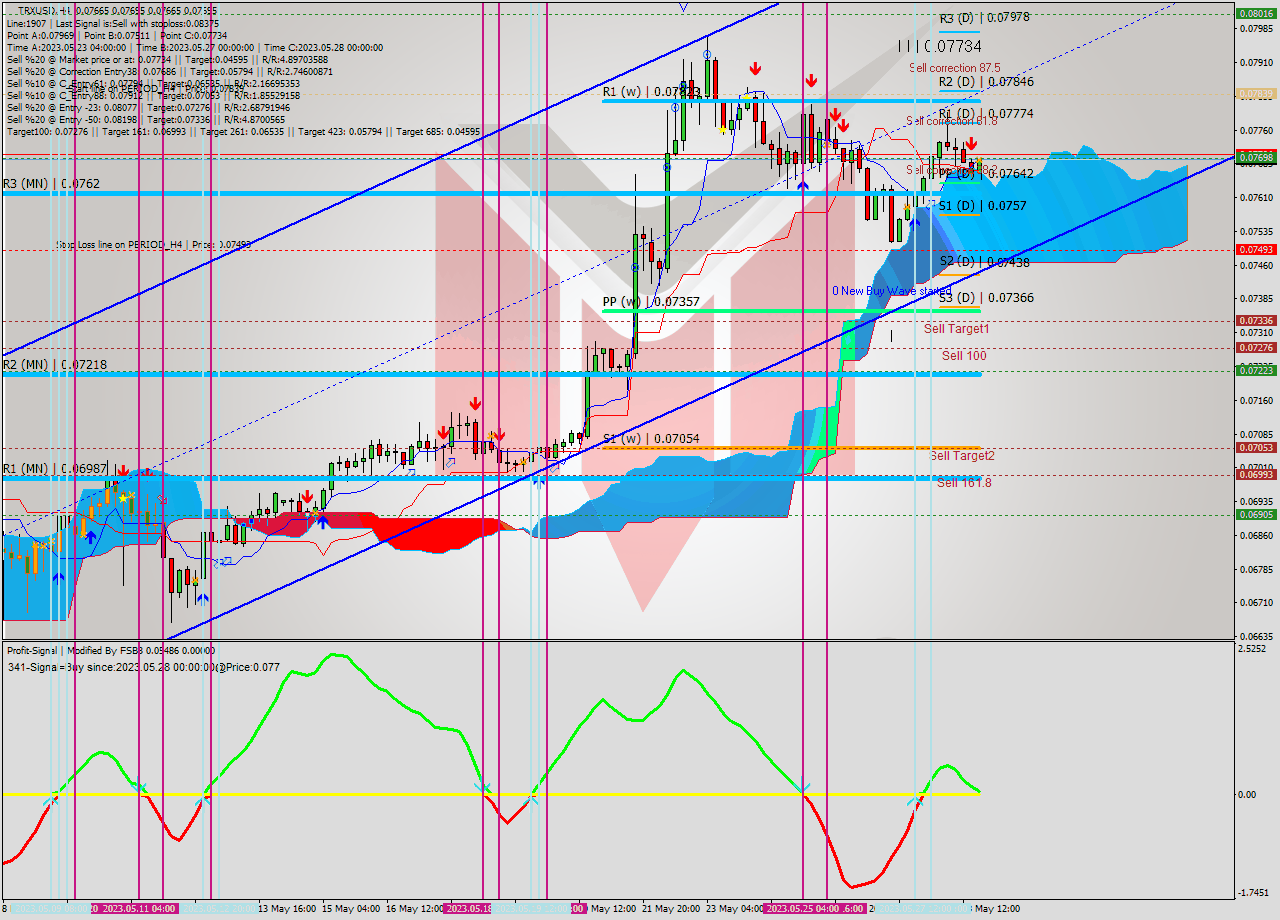Select the Time A Time B Time C line

(x=195, y=47)
